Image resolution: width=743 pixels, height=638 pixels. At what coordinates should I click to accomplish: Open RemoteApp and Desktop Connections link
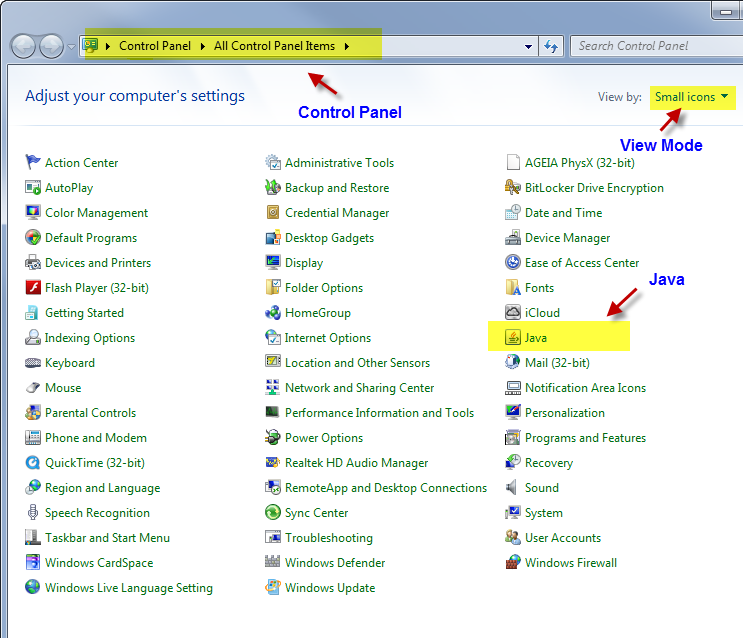click(386, 488)
